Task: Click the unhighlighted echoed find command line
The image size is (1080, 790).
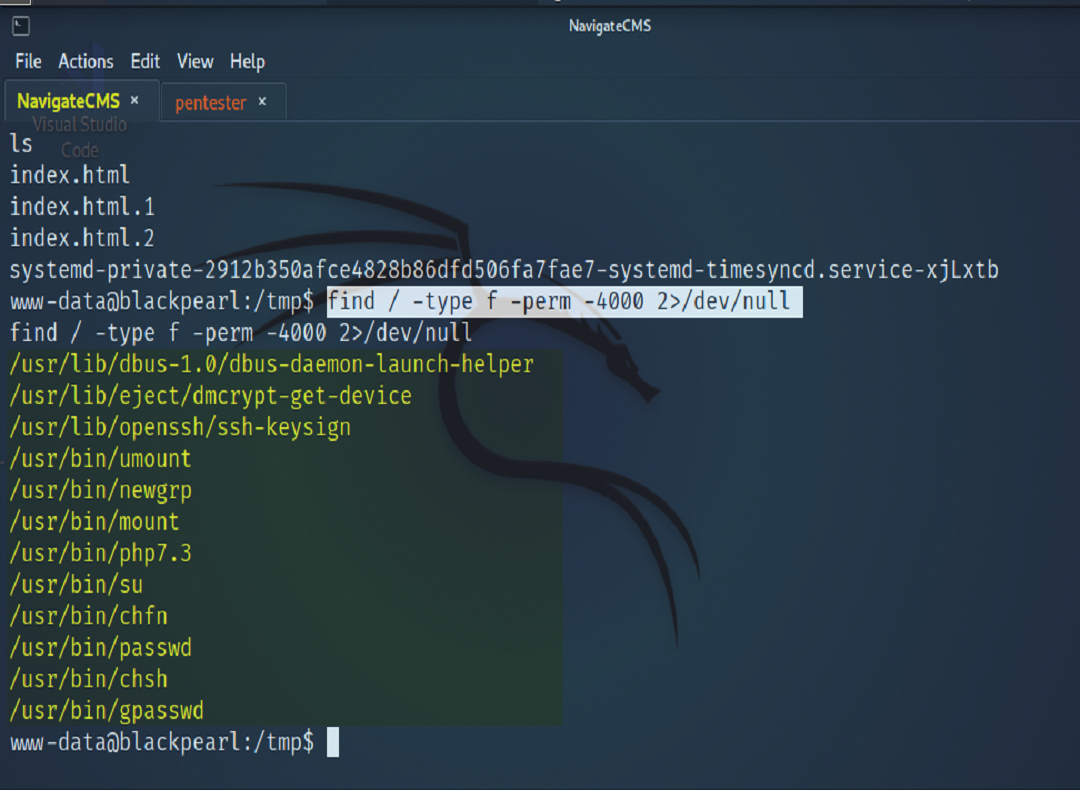Action: (241, 333)
